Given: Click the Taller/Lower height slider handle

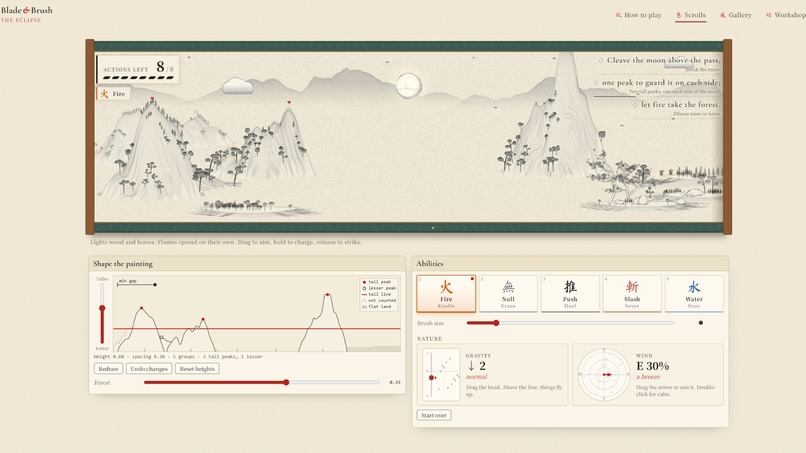Looking at the screenshot, I should click(x=102, y=308).
